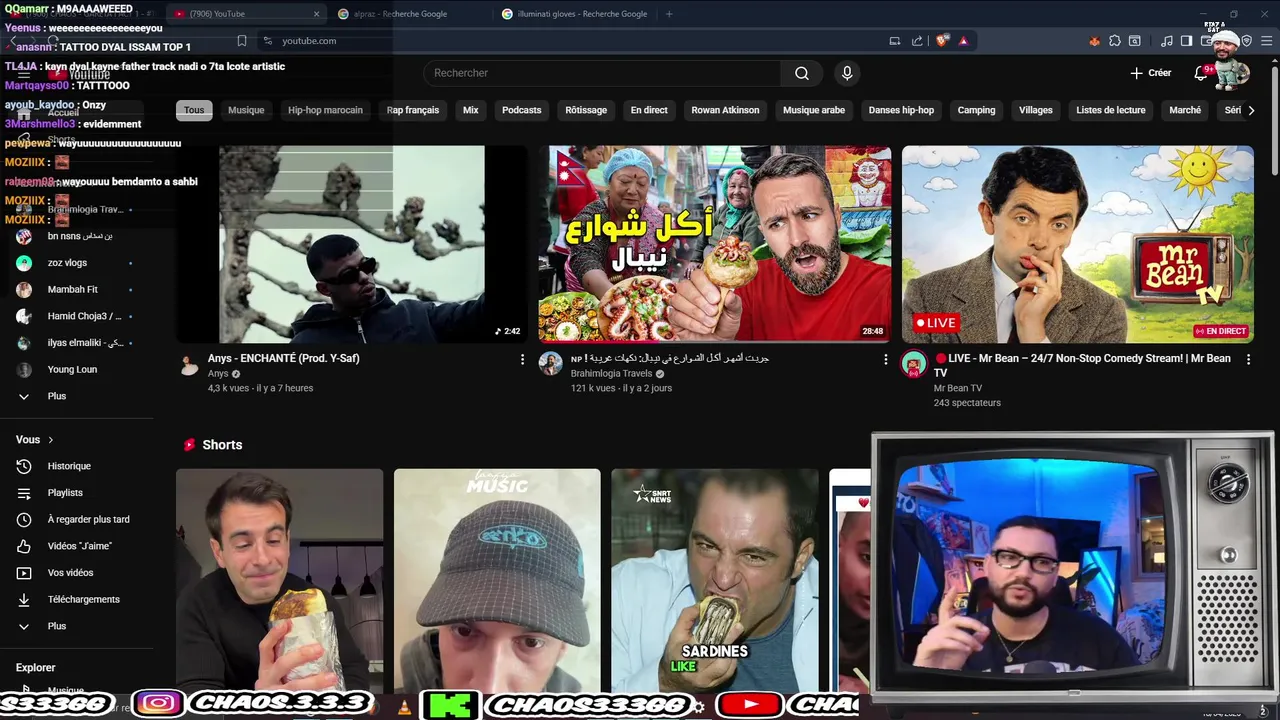Click the install app icon in address bar
The image size is (1280, 720).
(895, 41)
